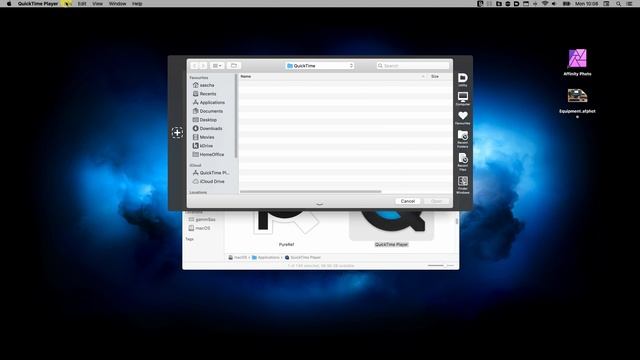This screenshot has width=640, height=360.
Task: Click the Wi-Fi status icon
Action: click(x=545, y=4)
